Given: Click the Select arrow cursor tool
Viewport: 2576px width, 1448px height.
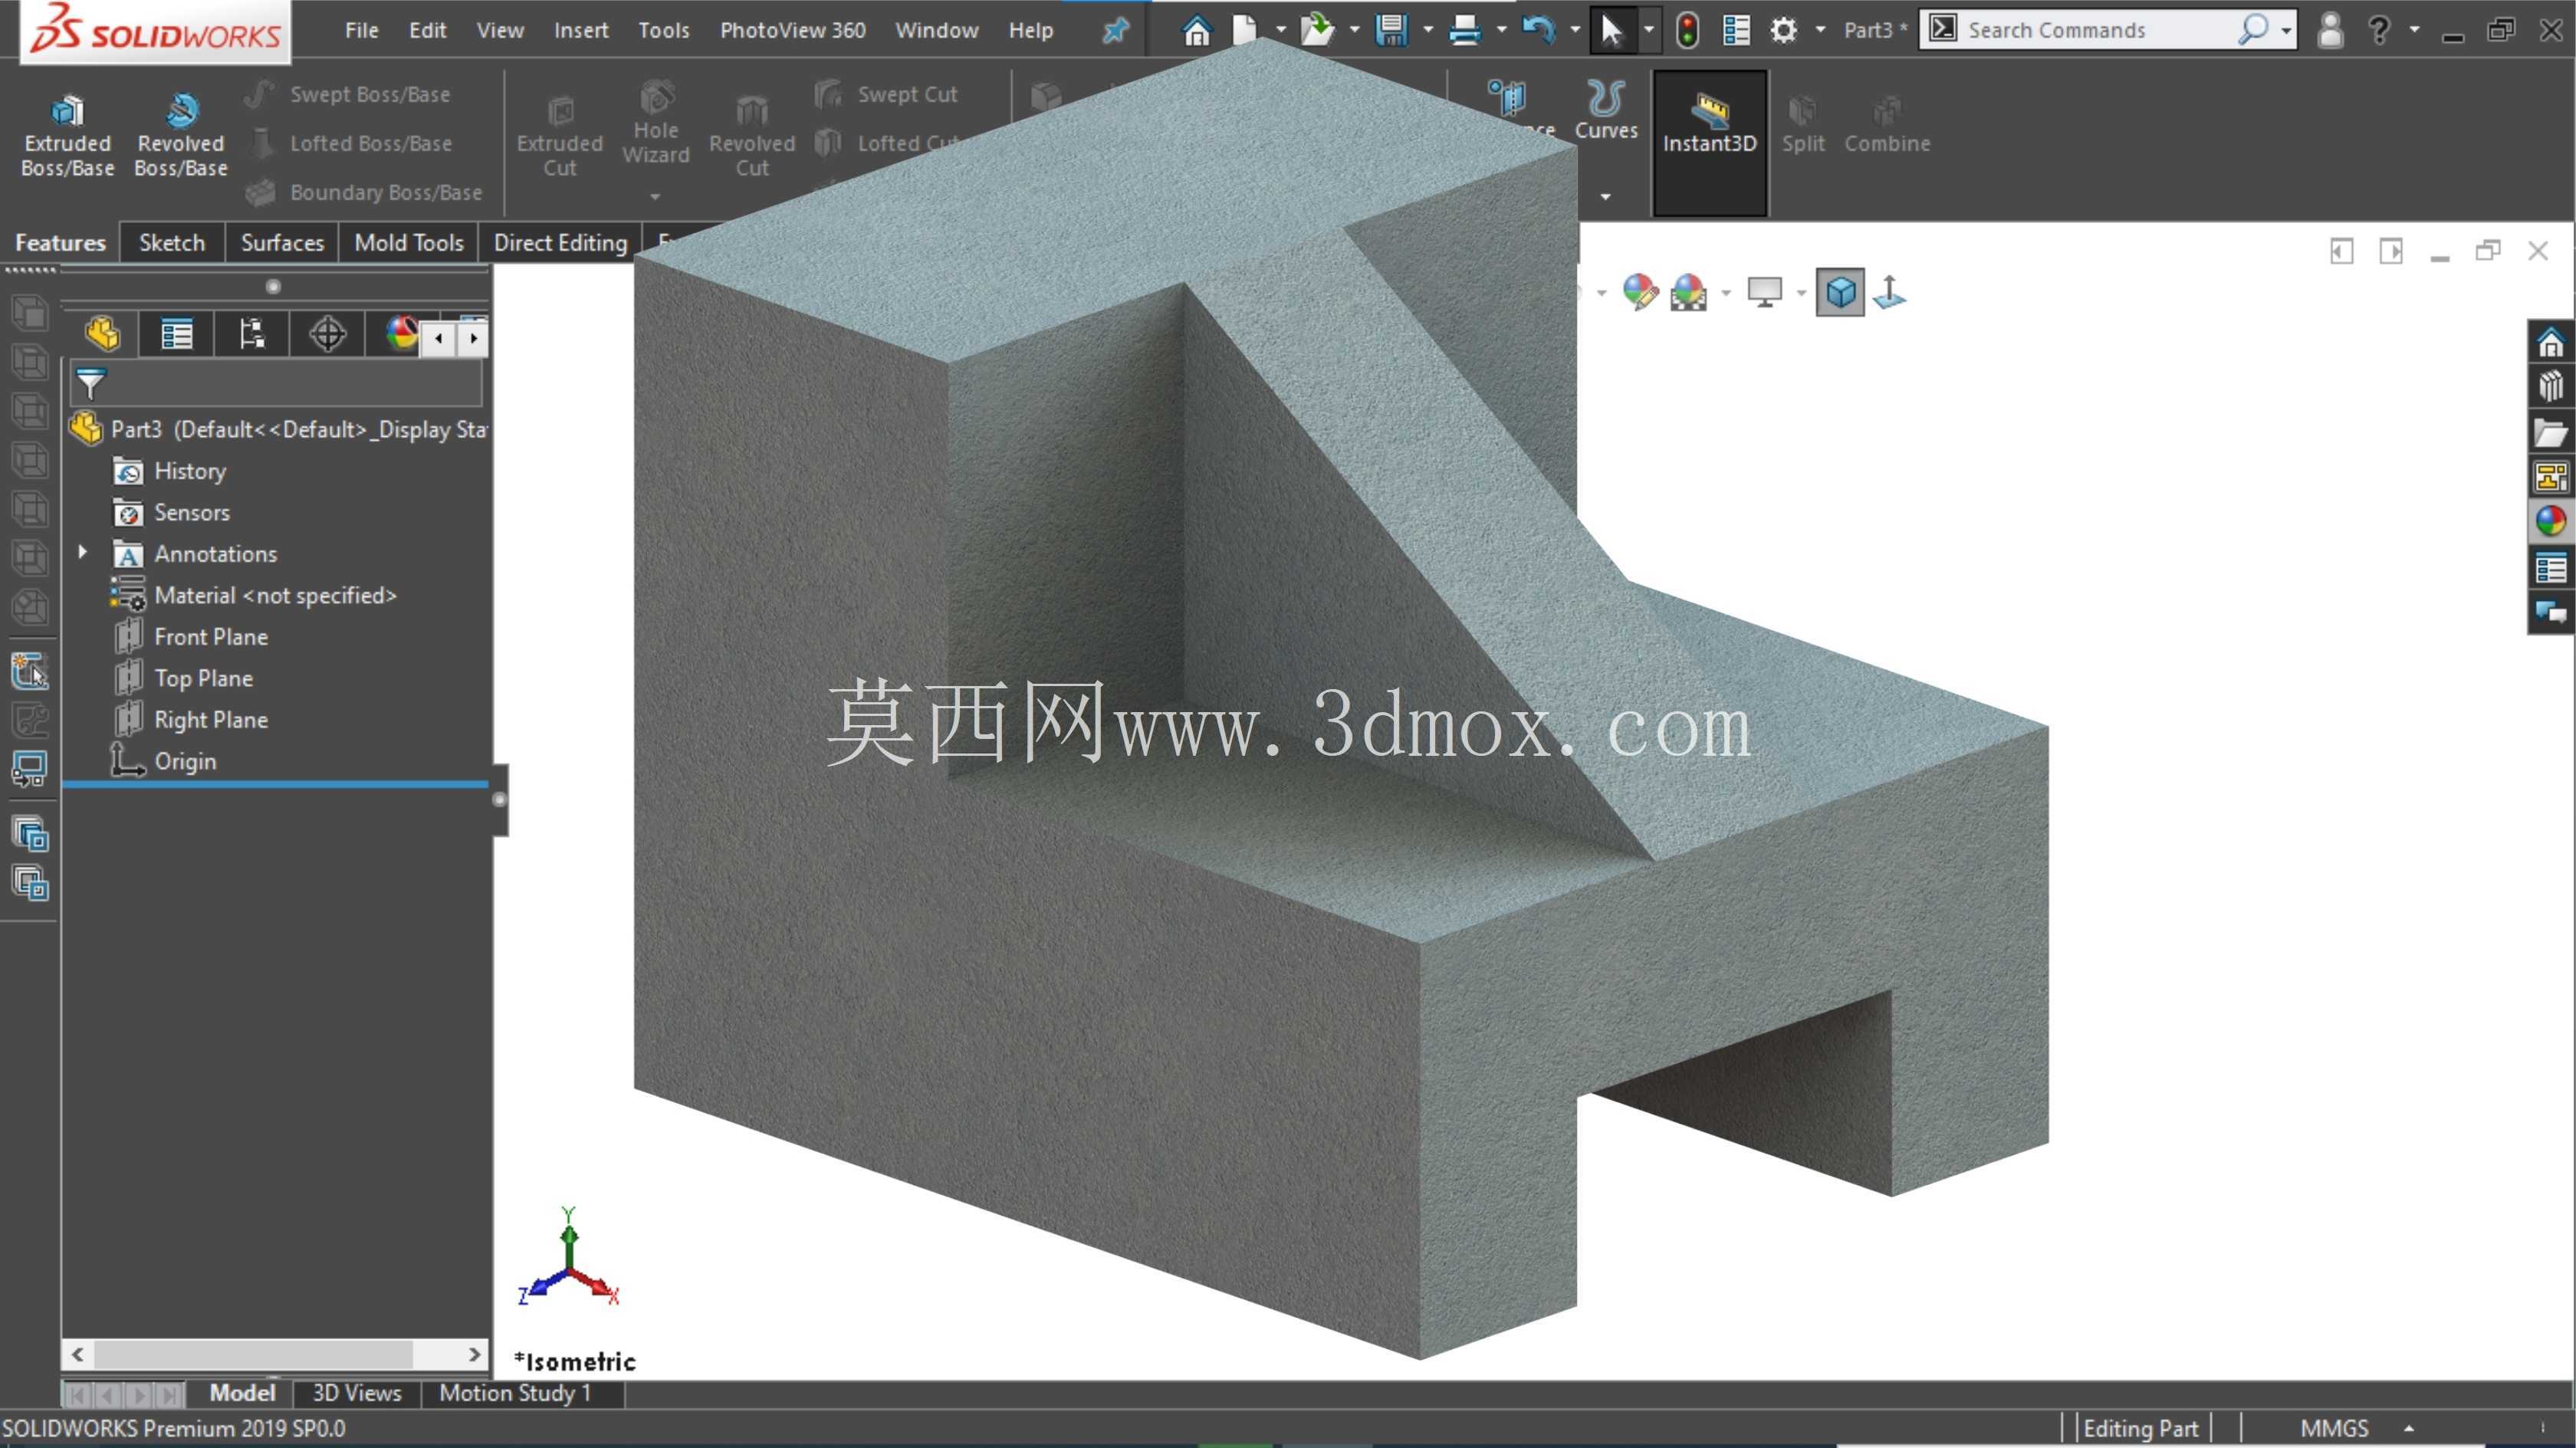Looking at the screenshot, I should pos(1611,30).
